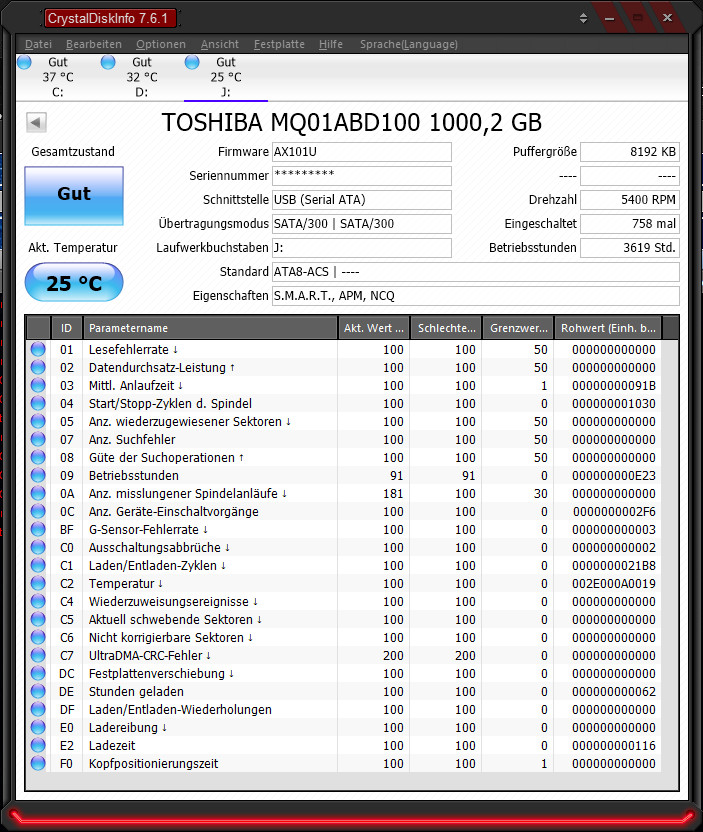
Task: Click the Eigenschaften field S.M.A.R.T., APM, NCQ
Action: point(475,296)
